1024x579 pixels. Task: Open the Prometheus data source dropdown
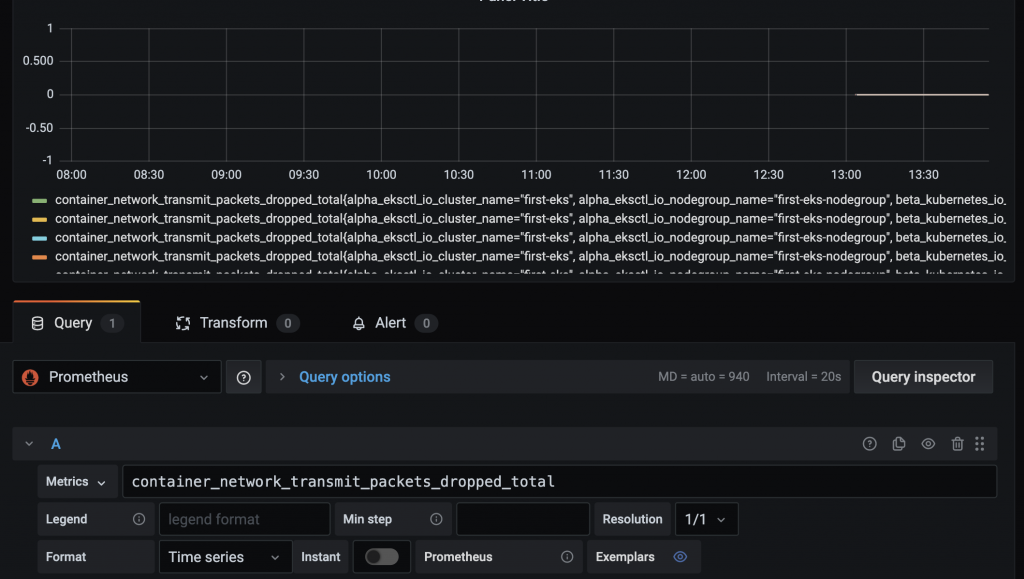(117, 377)
